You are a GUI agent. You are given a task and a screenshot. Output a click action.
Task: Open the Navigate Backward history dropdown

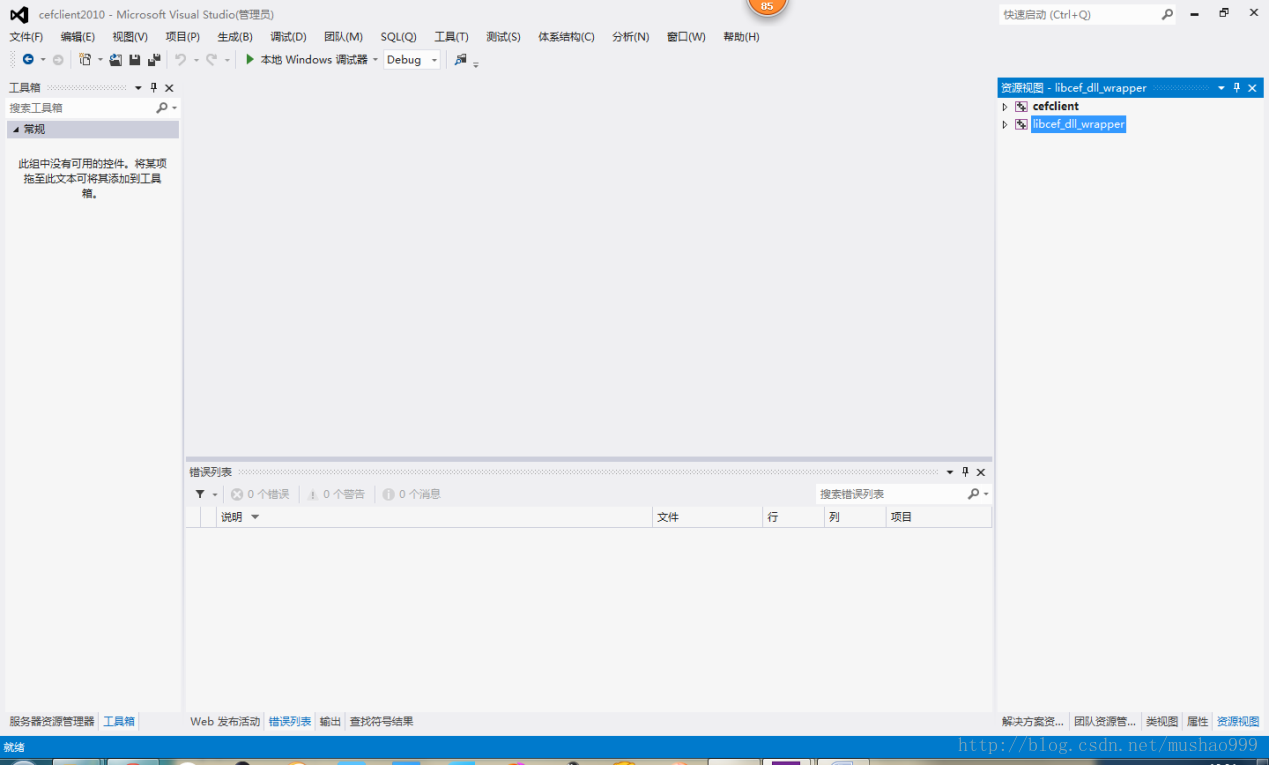[43, 60]
